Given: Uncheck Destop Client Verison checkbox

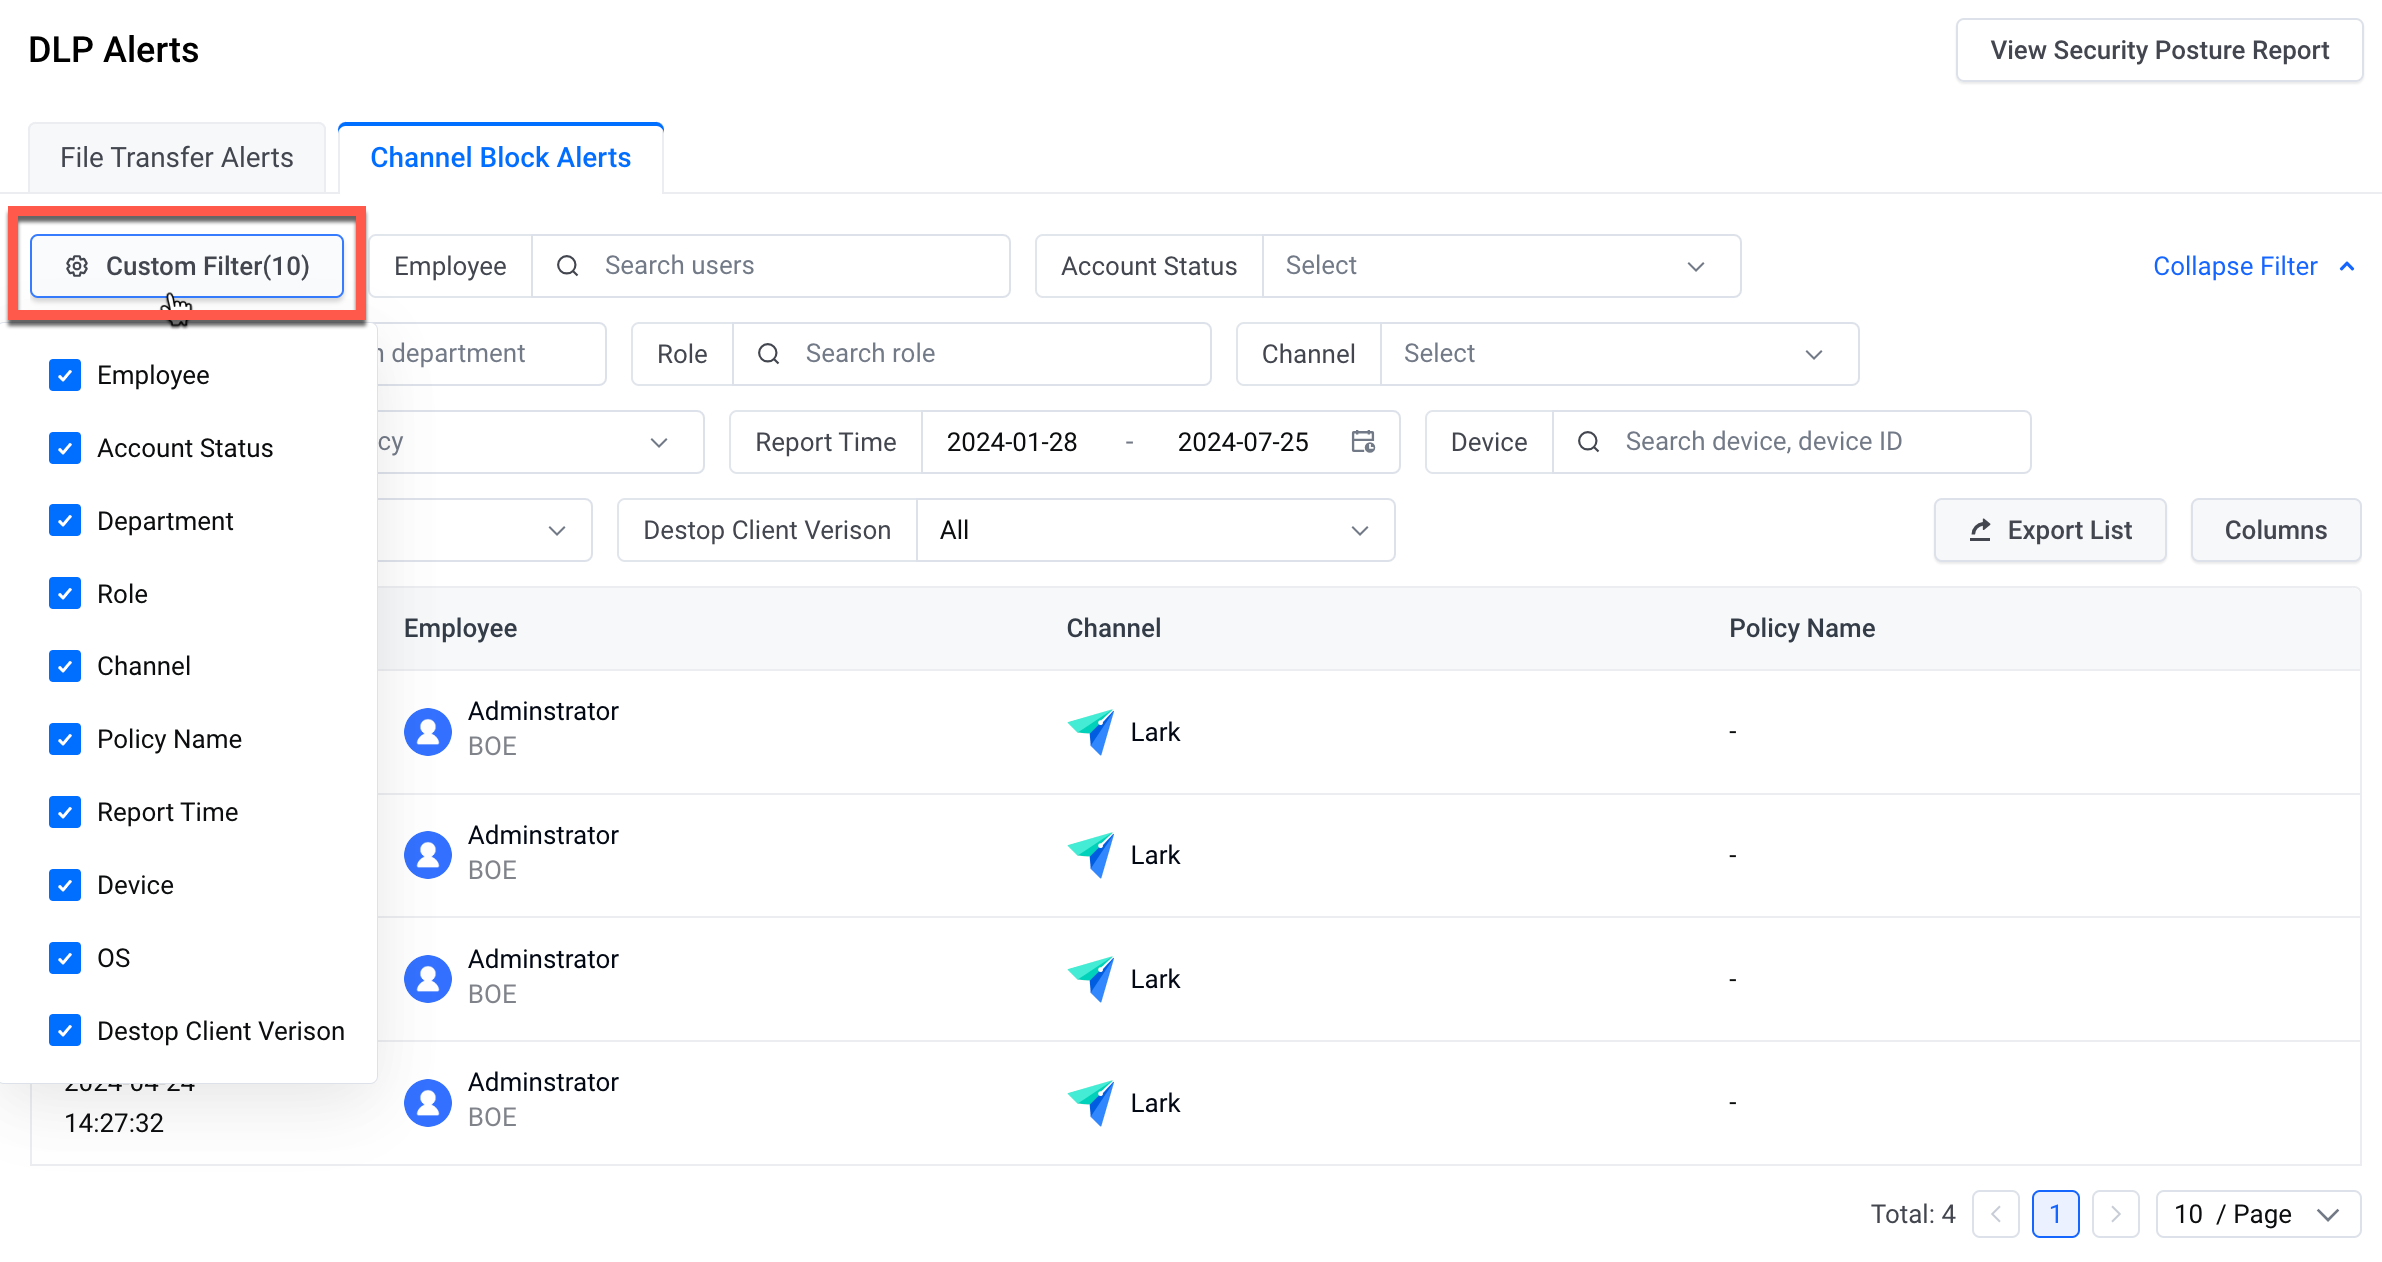Looking at the screenshot, I should click(x=65, y=1031).
